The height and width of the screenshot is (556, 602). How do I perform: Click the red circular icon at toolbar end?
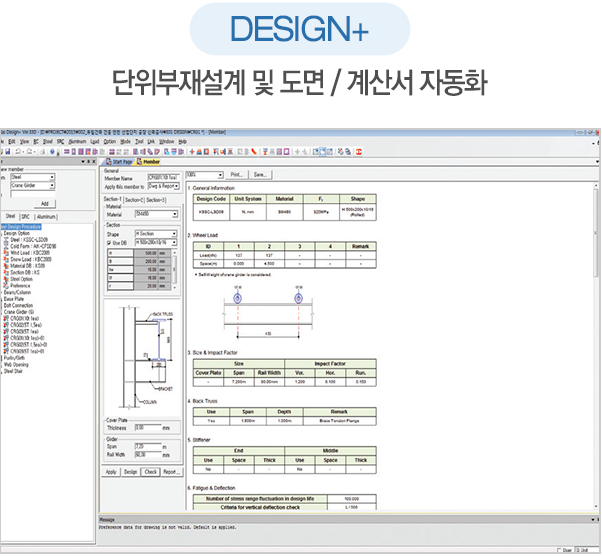pos(359,152)
